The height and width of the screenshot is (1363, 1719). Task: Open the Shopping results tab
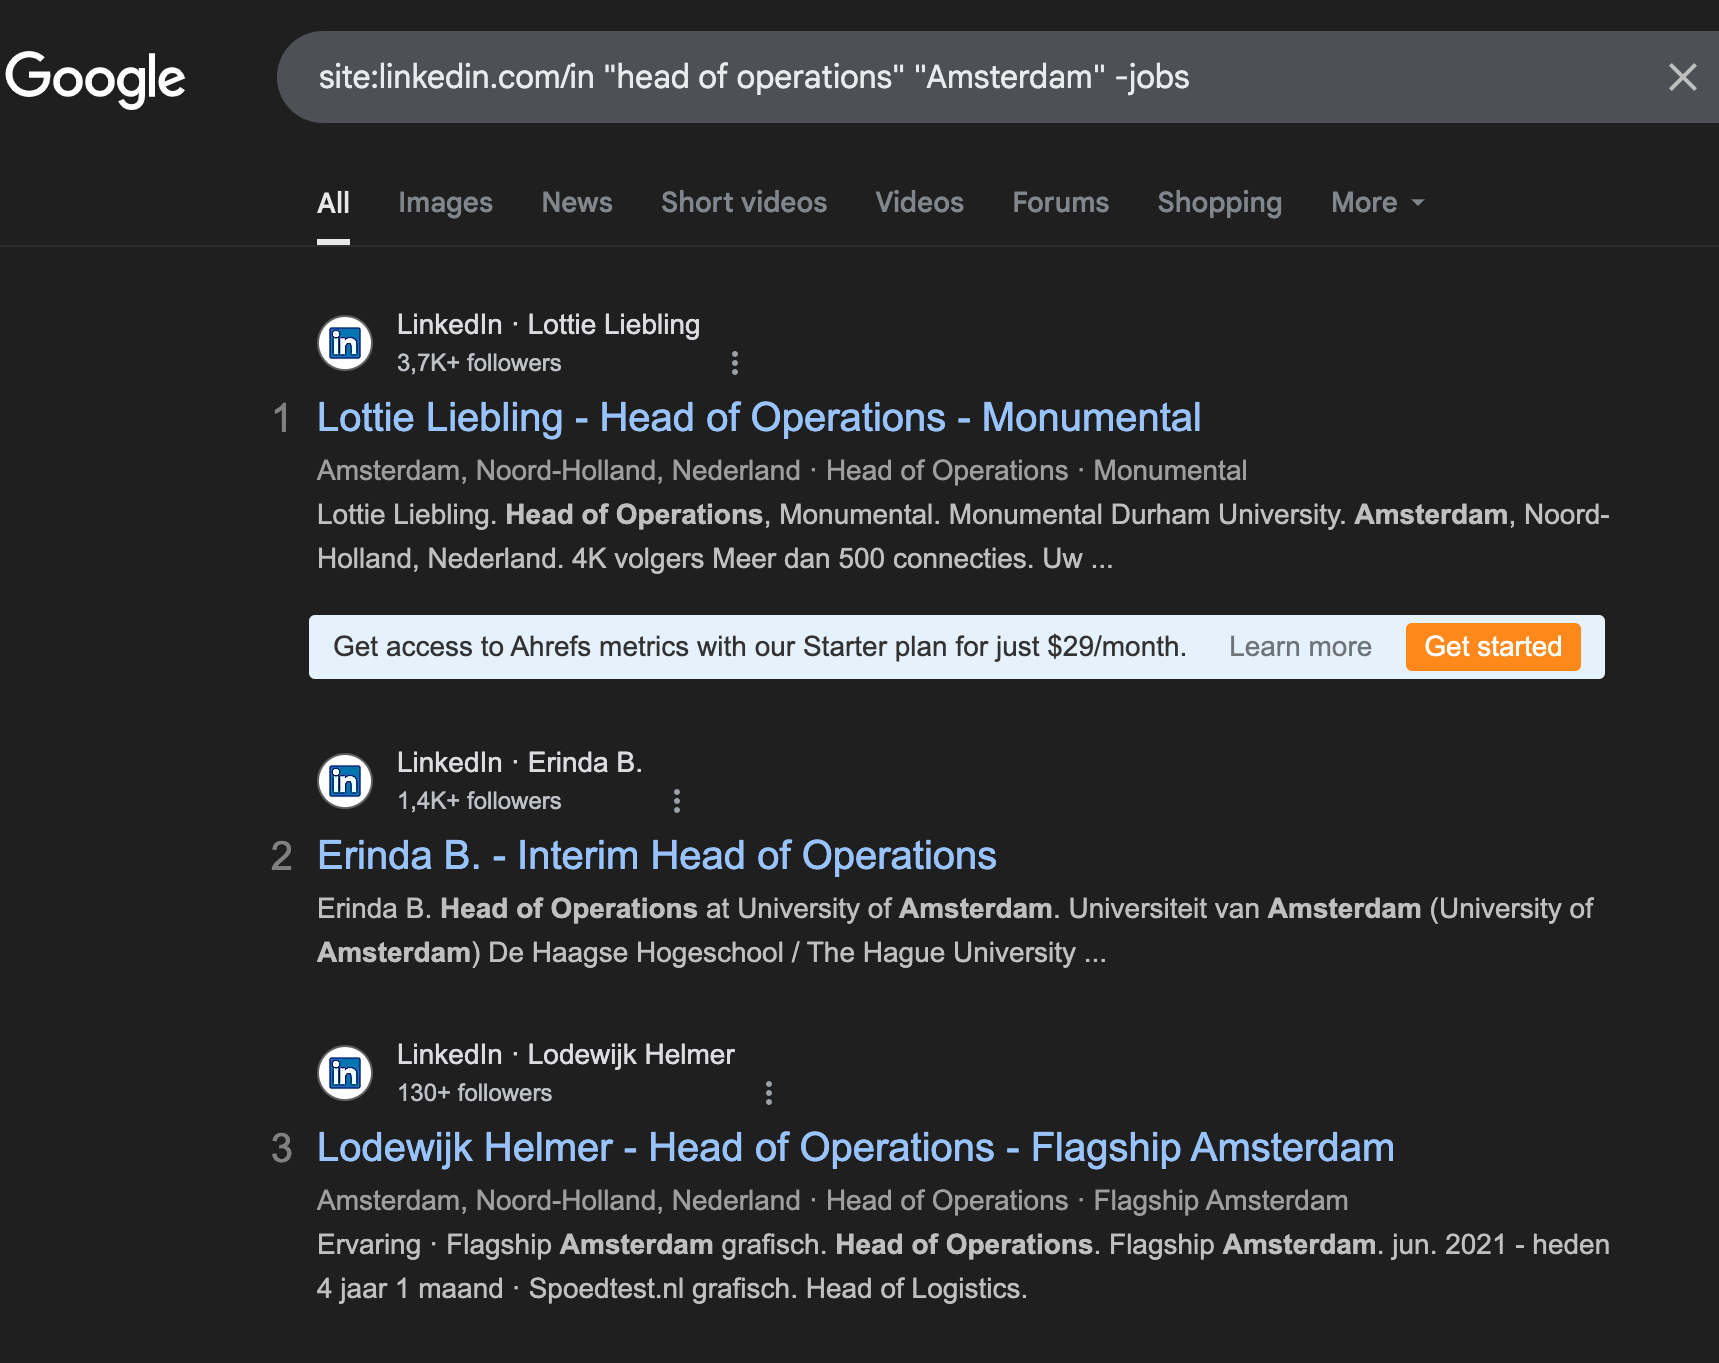1219,202
